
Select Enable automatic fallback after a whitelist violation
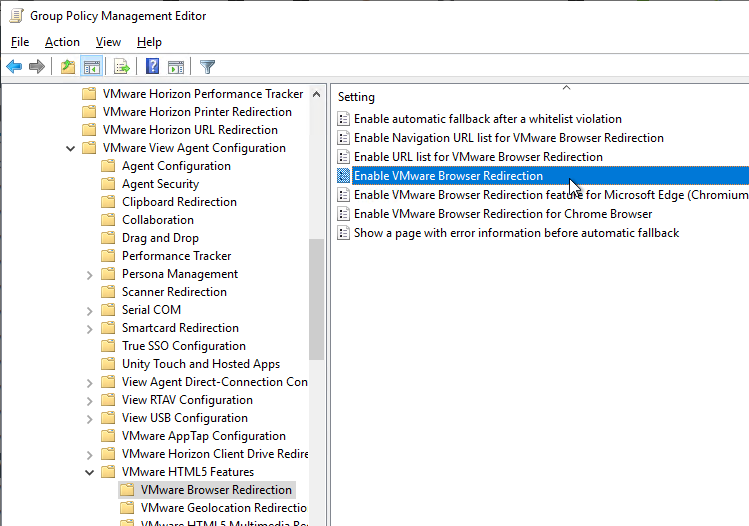tap(488, 118)
